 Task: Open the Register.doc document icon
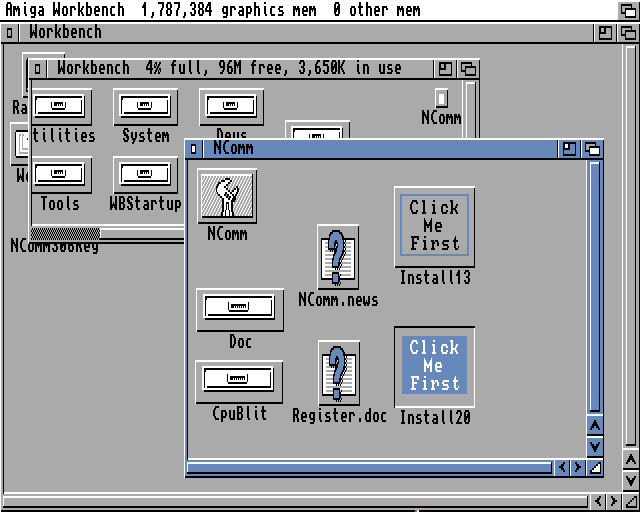[x=339, y=373]
